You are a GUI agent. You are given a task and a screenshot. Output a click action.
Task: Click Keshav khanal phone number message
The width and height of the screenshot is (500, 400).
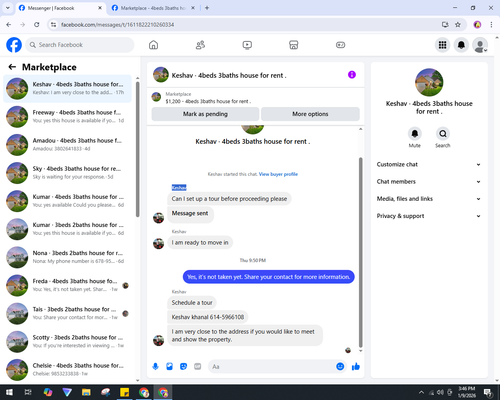pyautogui.click(x=208, y=317)
